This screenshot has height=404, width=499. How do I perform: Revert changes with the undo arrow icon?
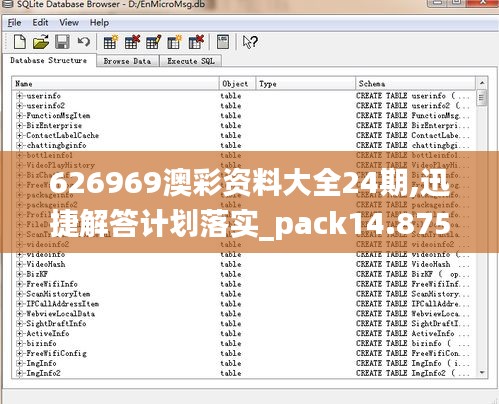(x=84, y=42)
